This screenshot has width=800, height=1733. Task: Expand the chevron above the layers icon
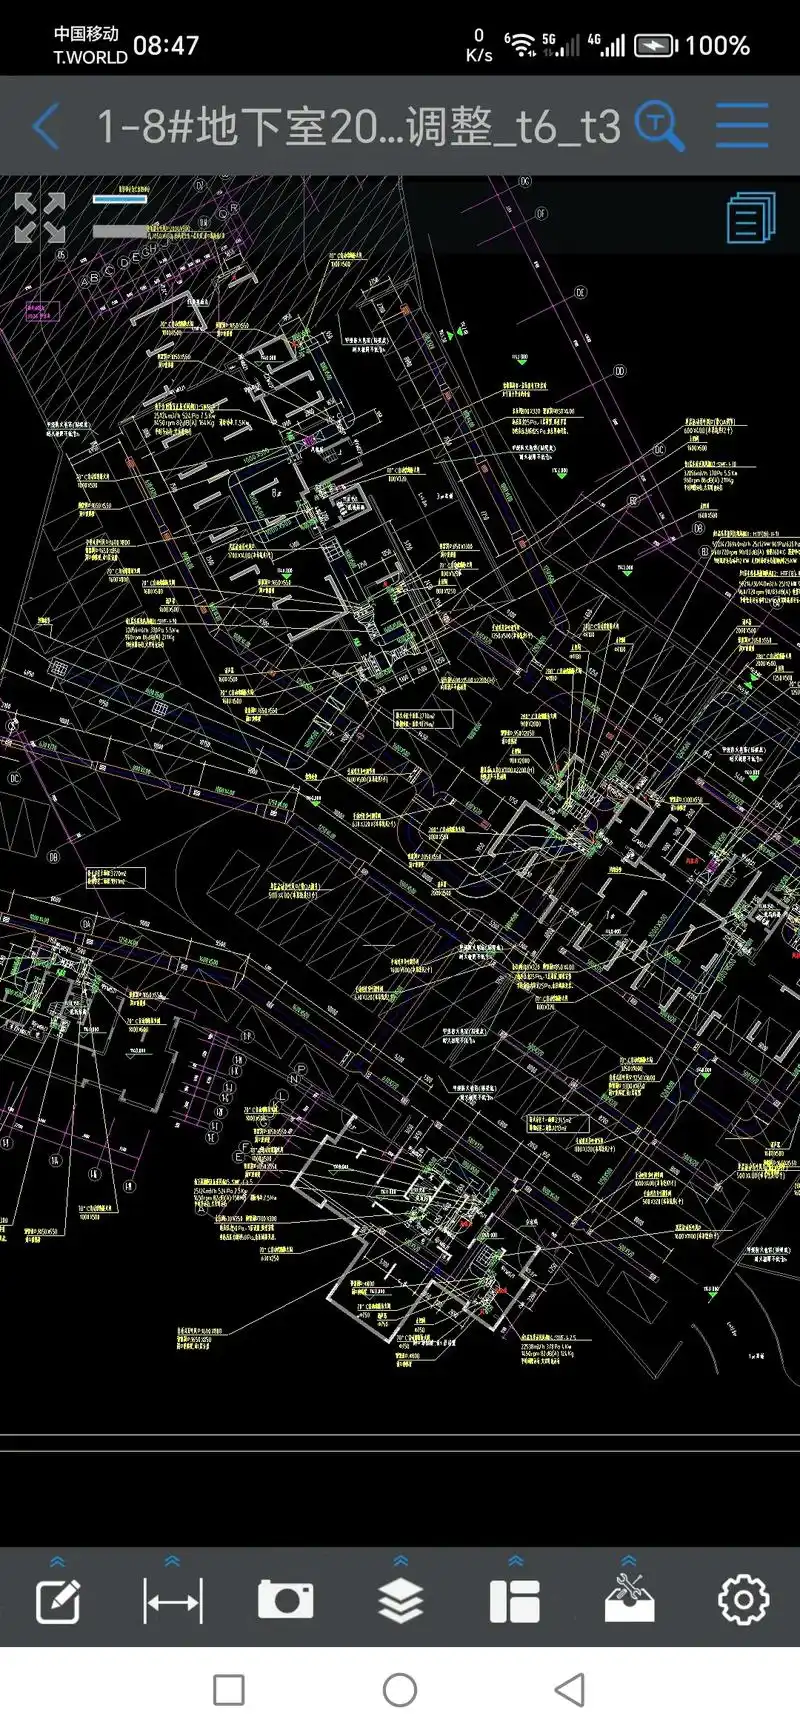[400, 1562]
